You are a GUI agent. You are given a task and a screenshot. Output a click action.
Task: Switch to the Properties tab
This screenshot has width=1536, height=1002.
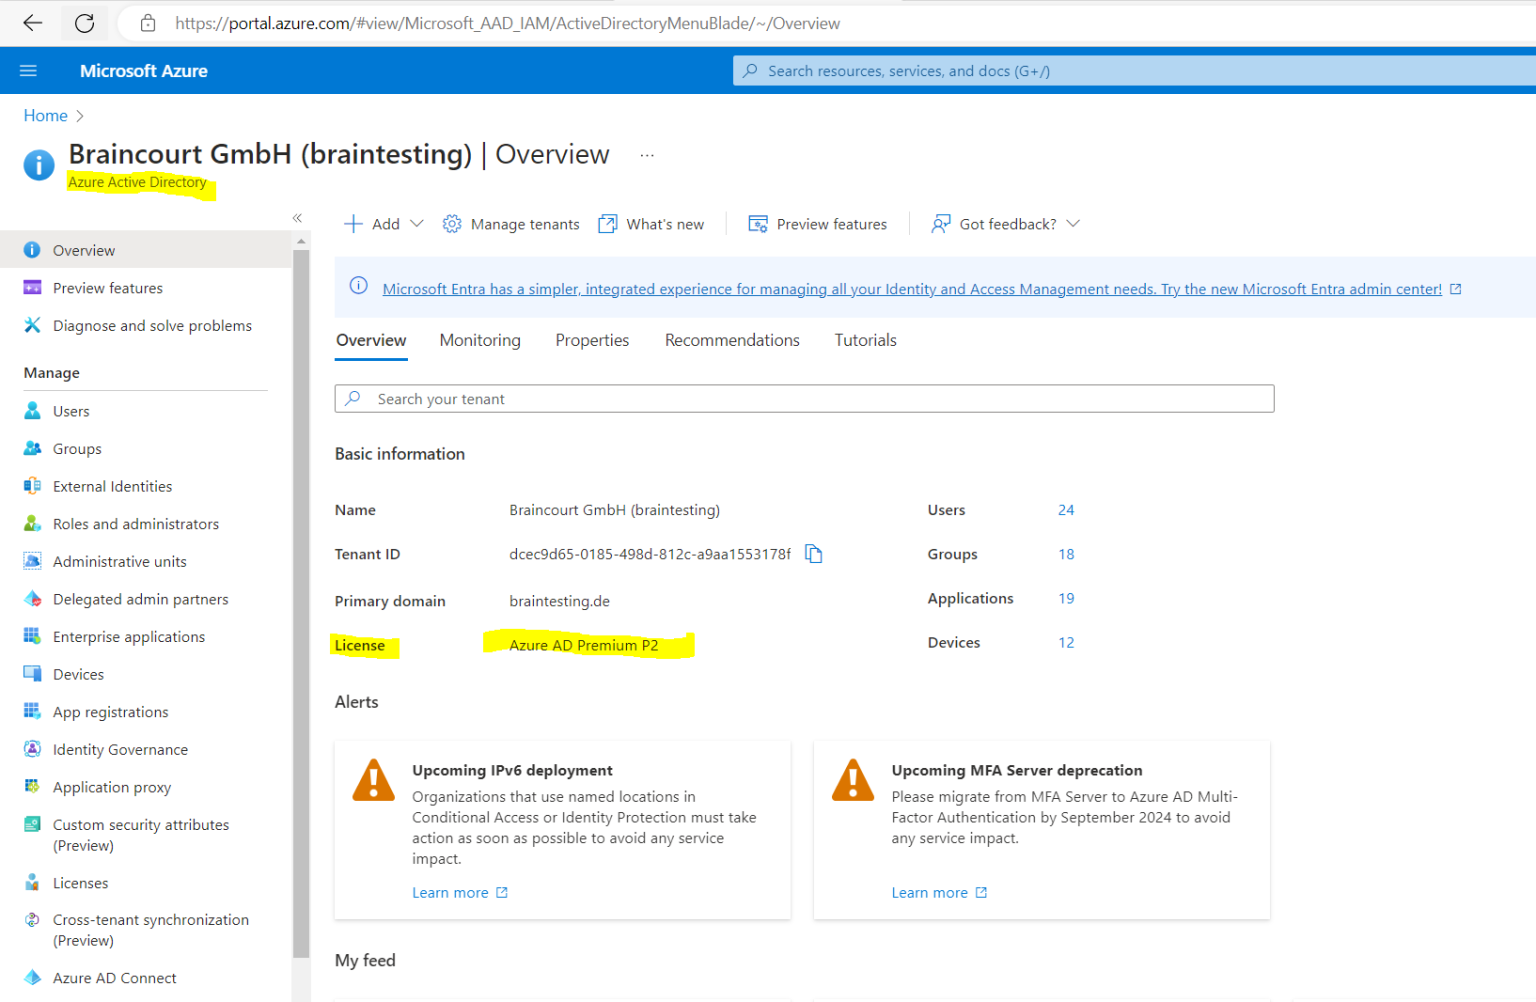pos(592,340)
